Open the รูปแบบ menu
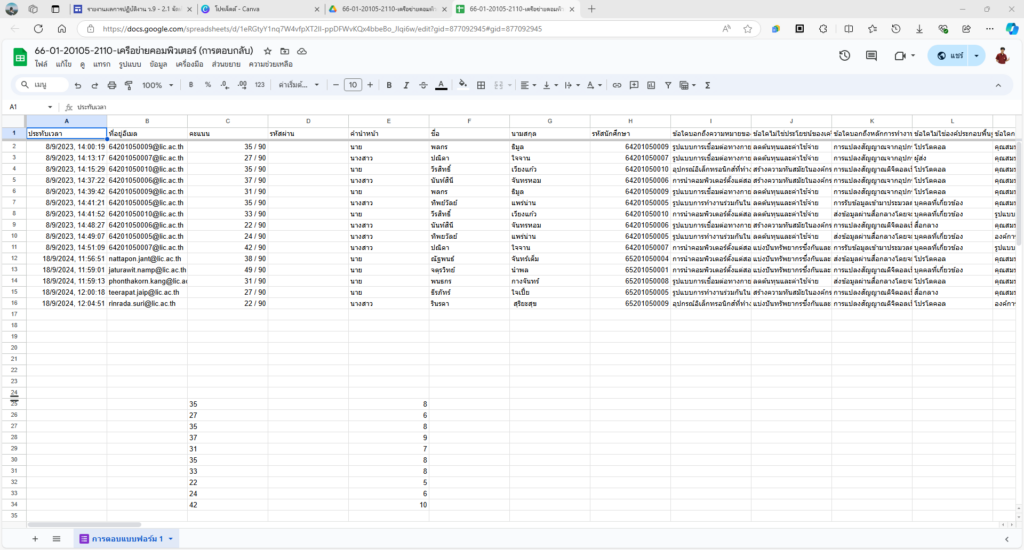The image size is (1024, 550). pyautogui.click(x=130, y=64)
